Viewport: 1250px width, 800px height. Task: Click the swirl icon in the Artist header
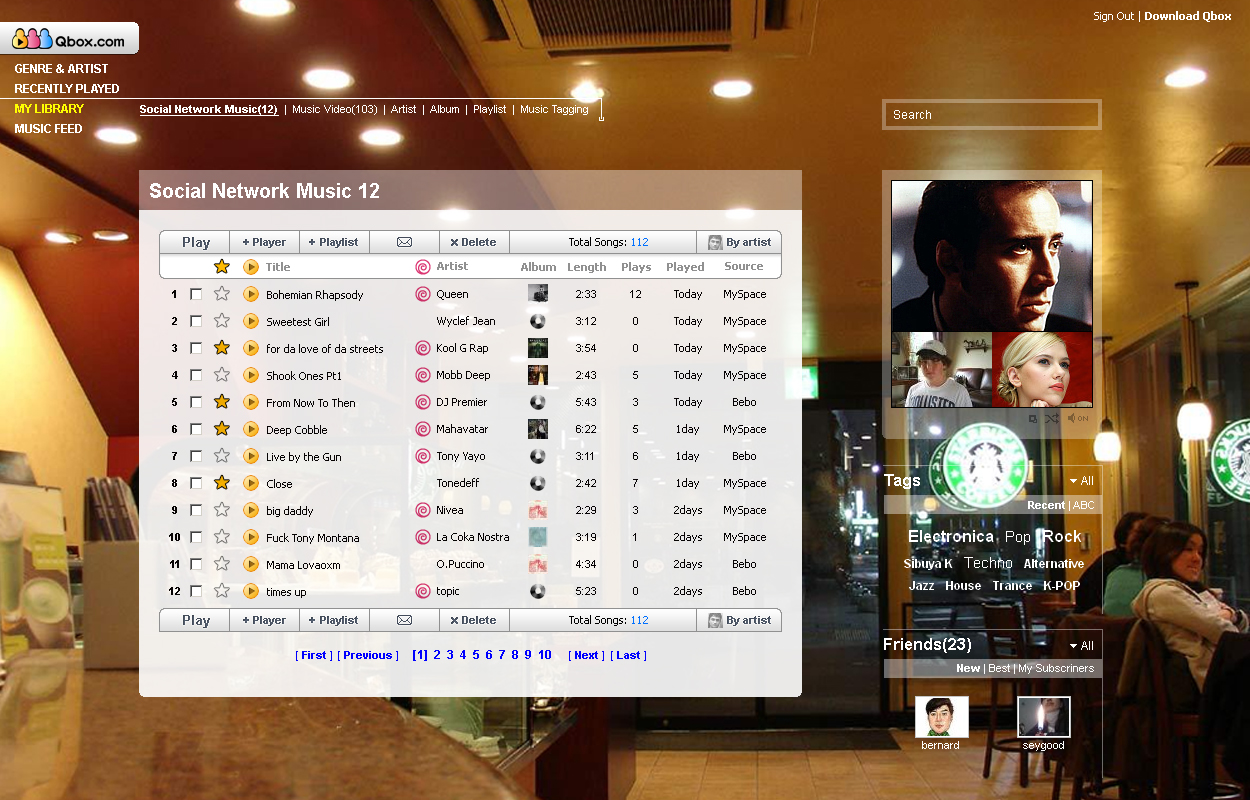click(x=423, y=266)
